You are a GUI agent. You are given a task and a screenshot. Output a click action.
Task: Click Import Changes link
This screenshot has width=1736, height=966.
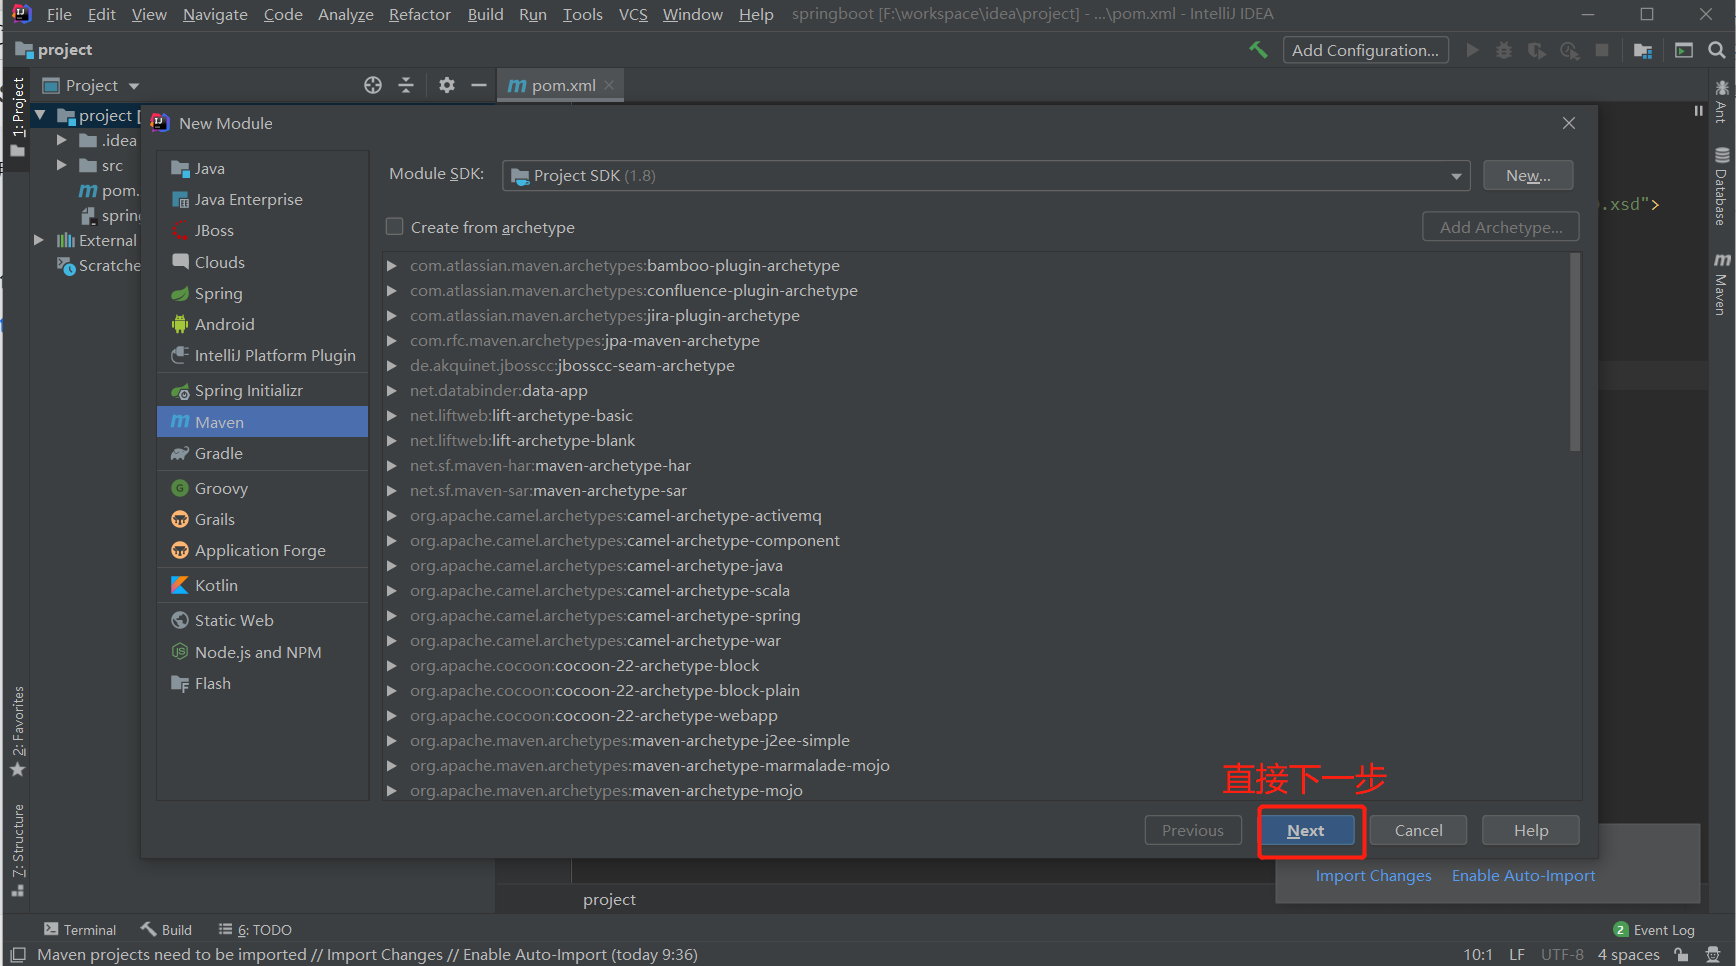tap(1373, 875)
